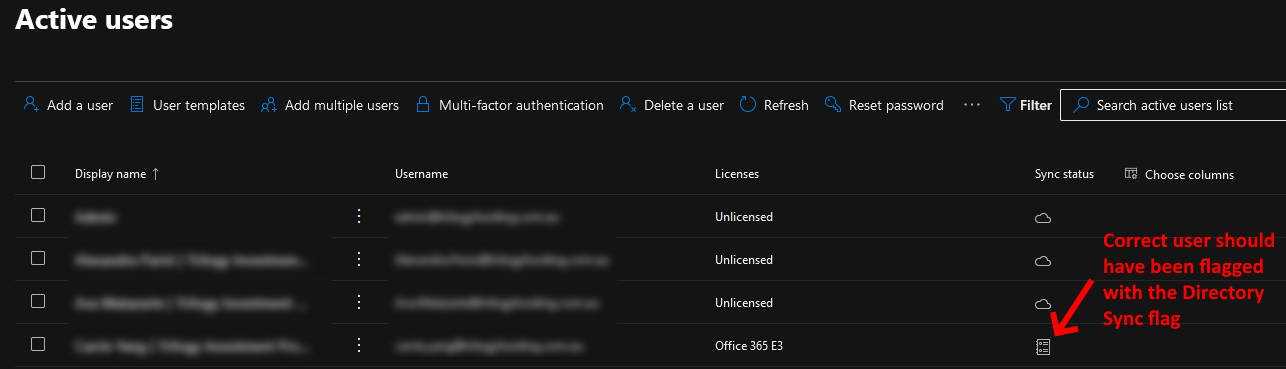The height and width of the screenshot is (369, 1286).
Task: Click the Sync status column header
Action: pos(1064,174)
